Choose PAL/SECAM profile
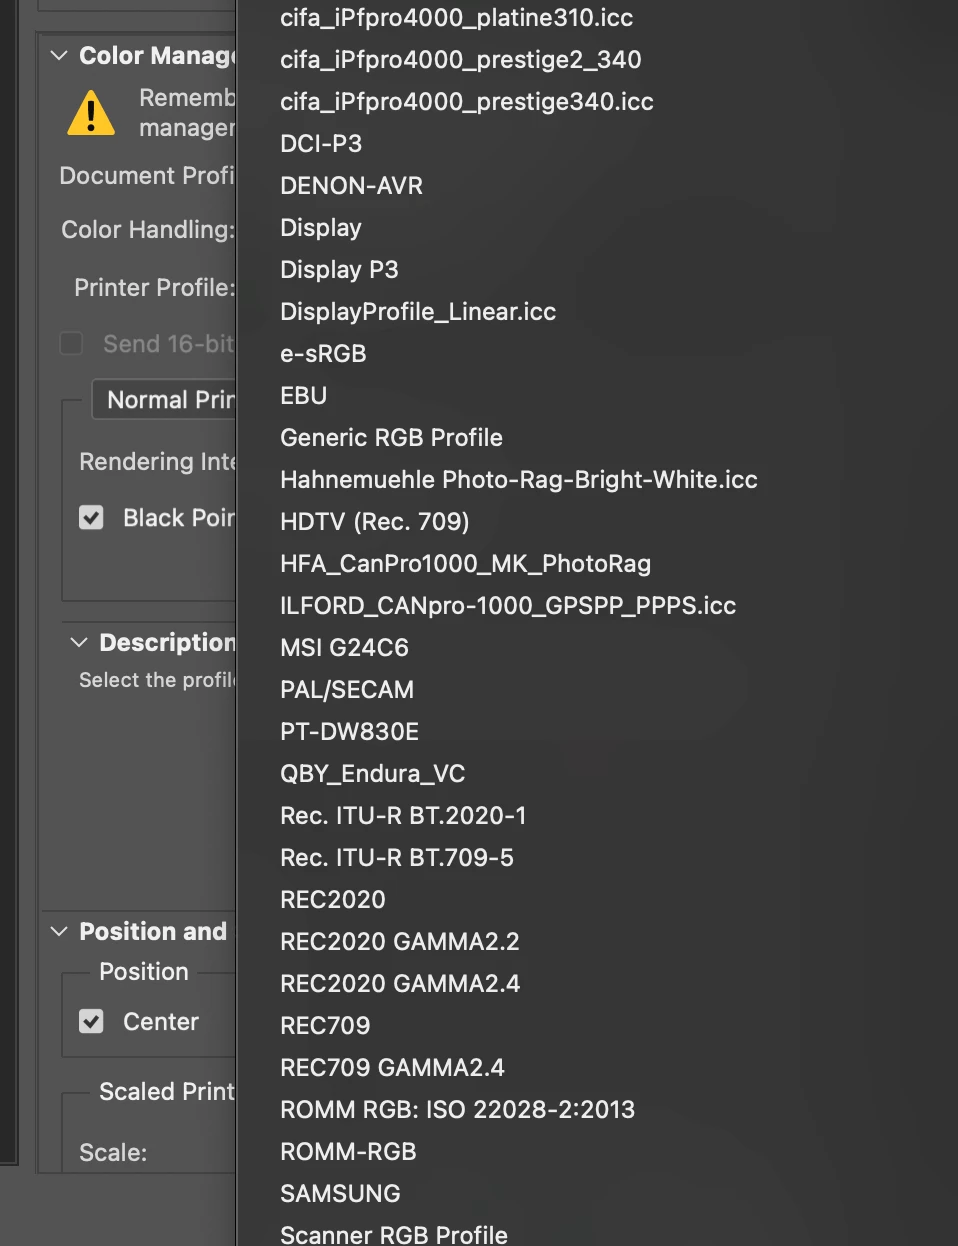The image size is (958, 1246). (347, 690)
